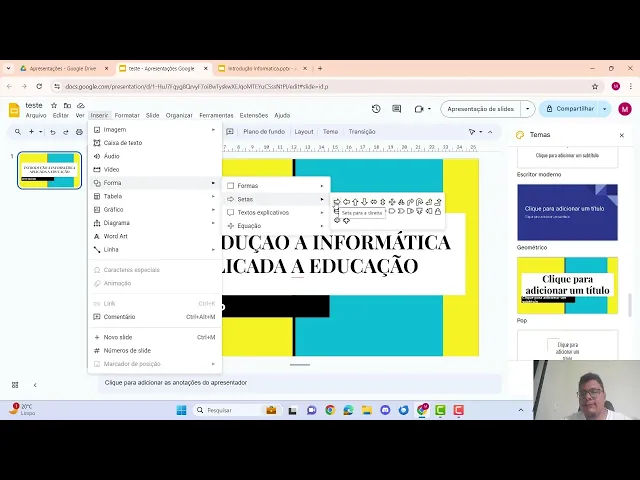Viewport: 640px width, 480px height.
Task: Start Apresentação de slides
Action: (480, 109)
